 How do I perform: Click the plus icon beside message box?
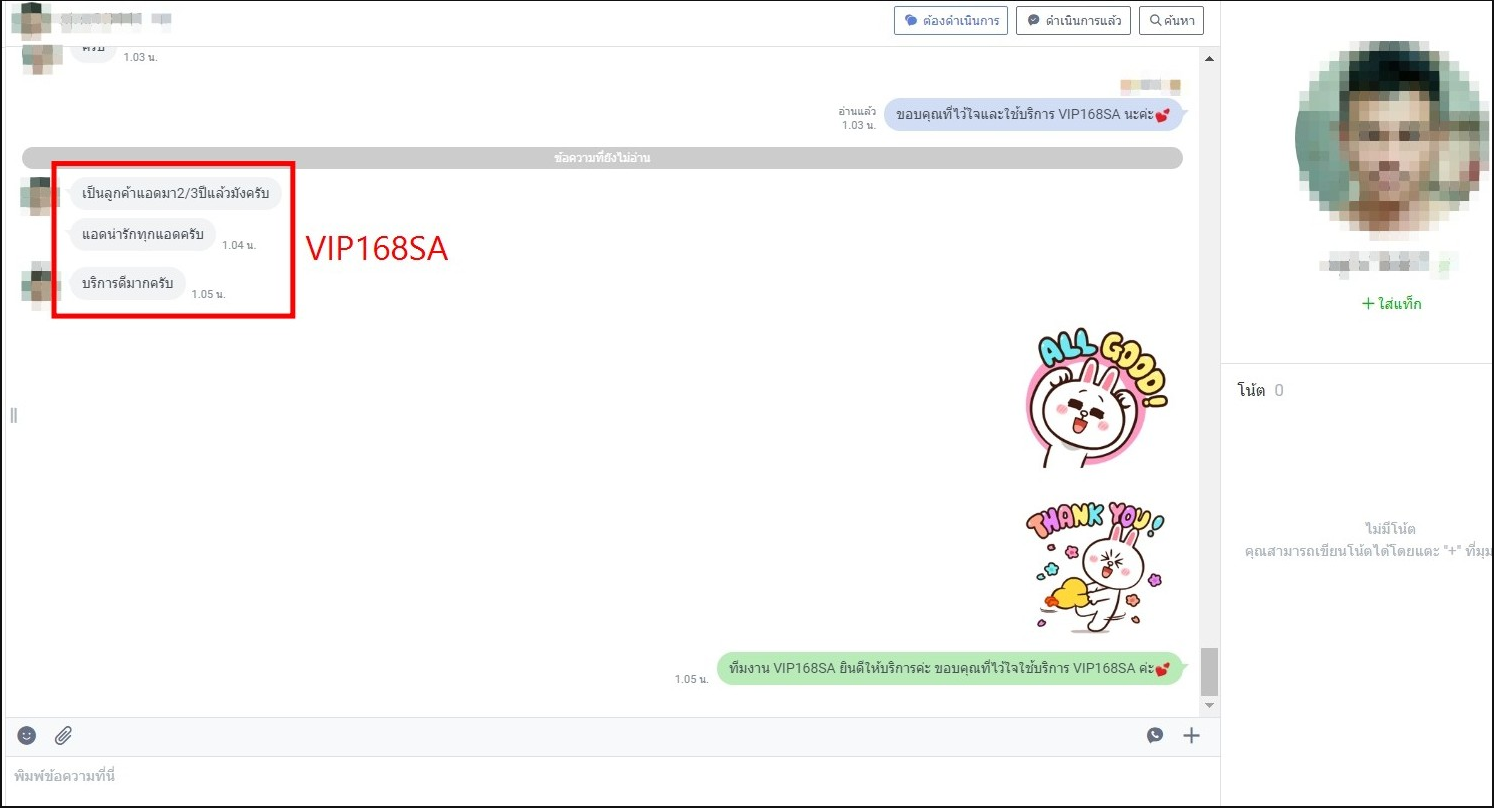pos(1191,735)
